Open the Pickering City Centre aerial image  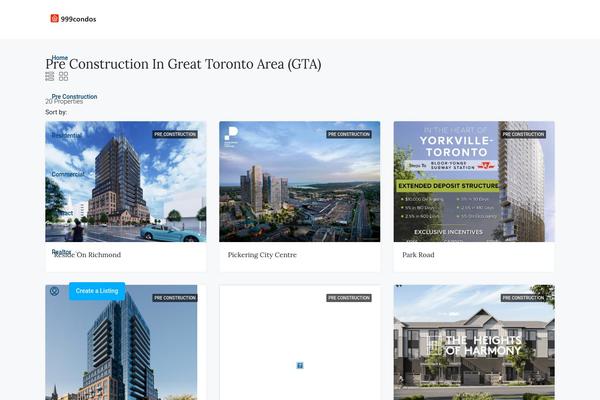pyautogui.click(x=300, y=181)
